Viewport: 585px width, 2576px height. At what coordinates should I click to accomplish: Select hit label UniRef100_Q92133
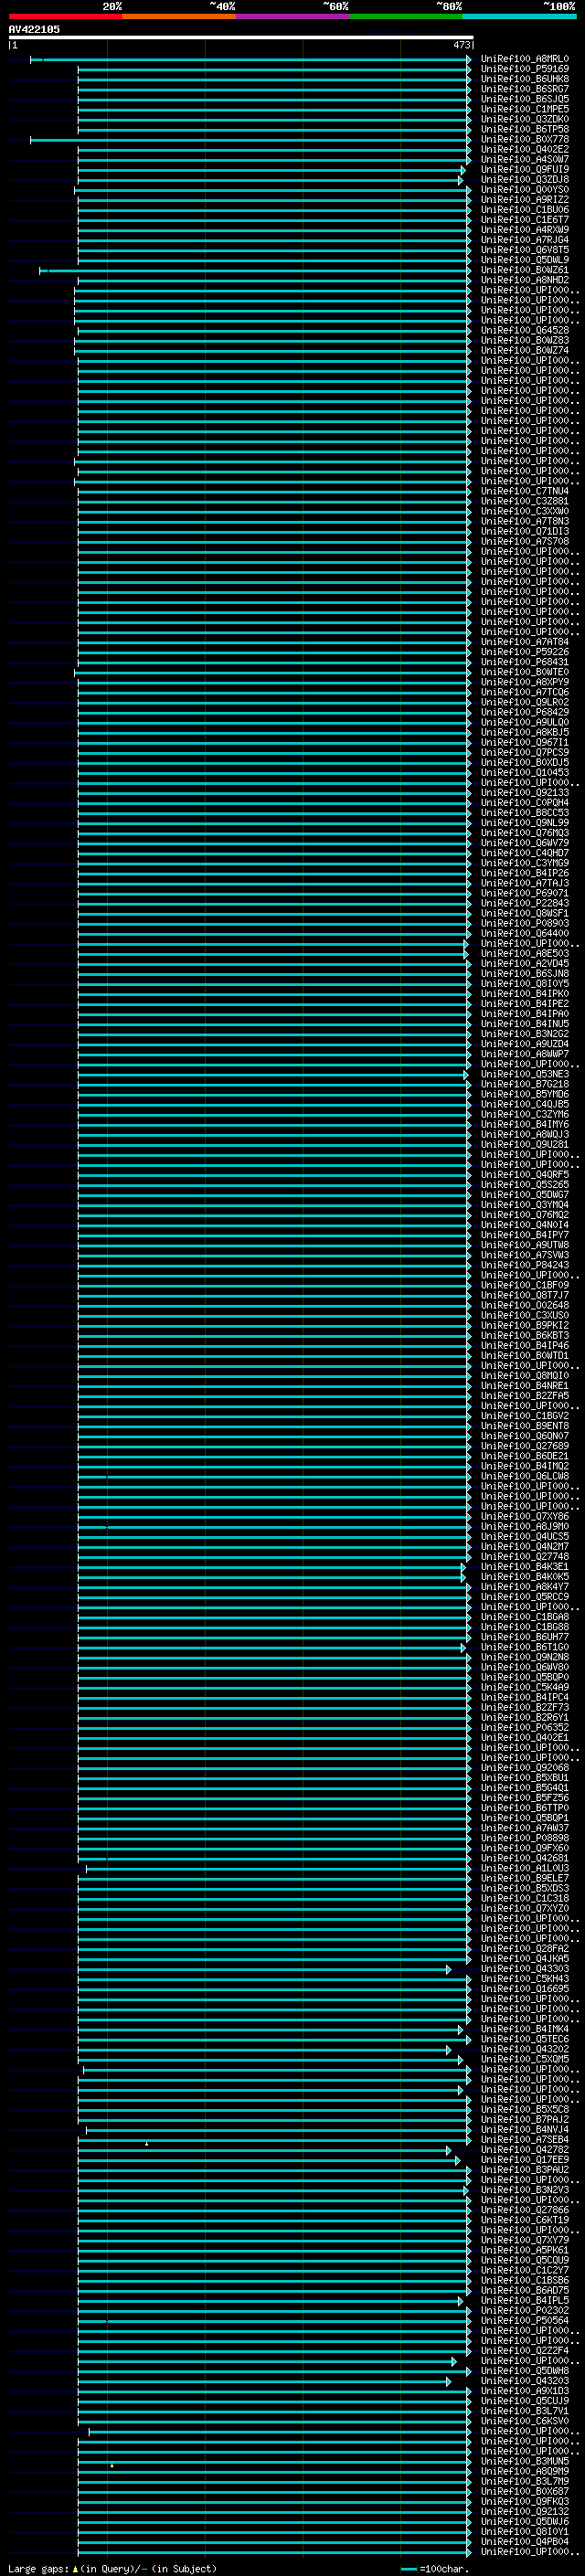[x=524, y=792]
